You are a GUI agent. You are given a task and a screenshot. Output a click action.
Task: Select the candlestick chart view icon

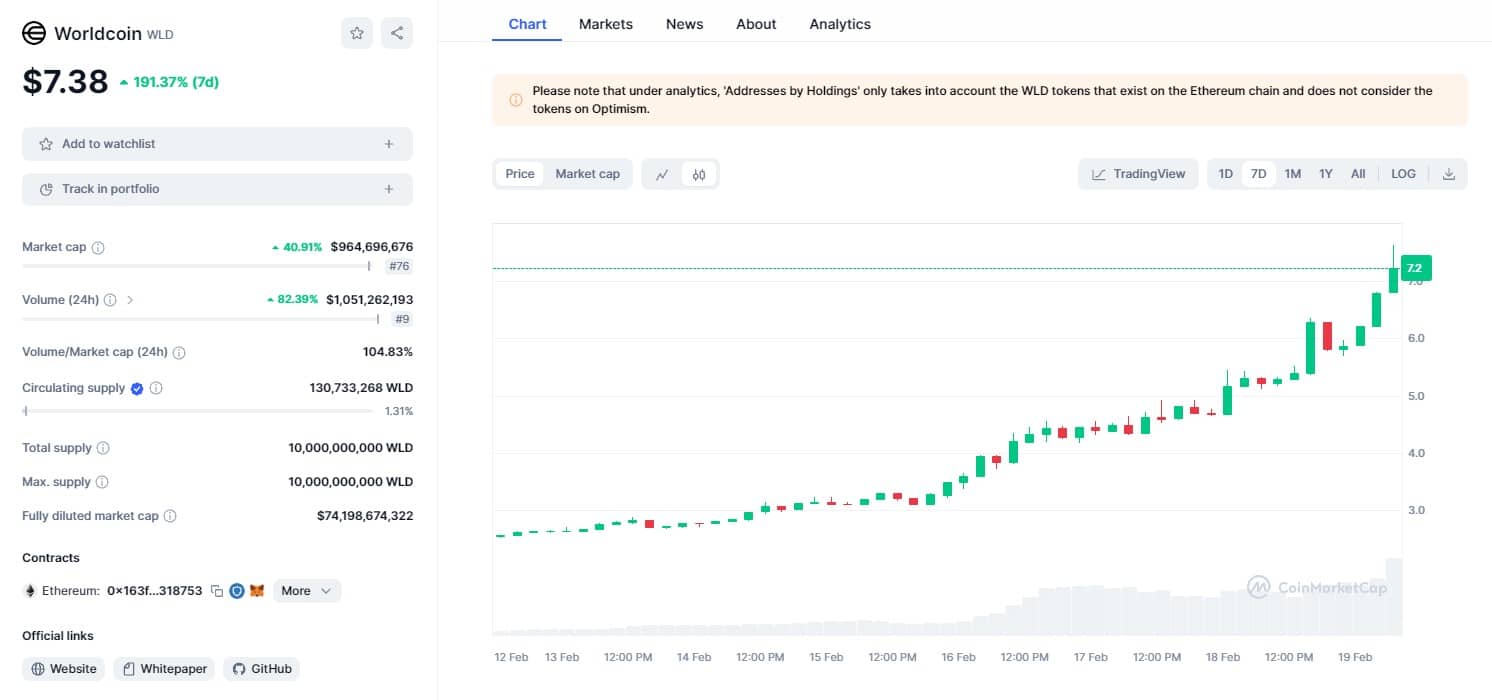point(699,174)
